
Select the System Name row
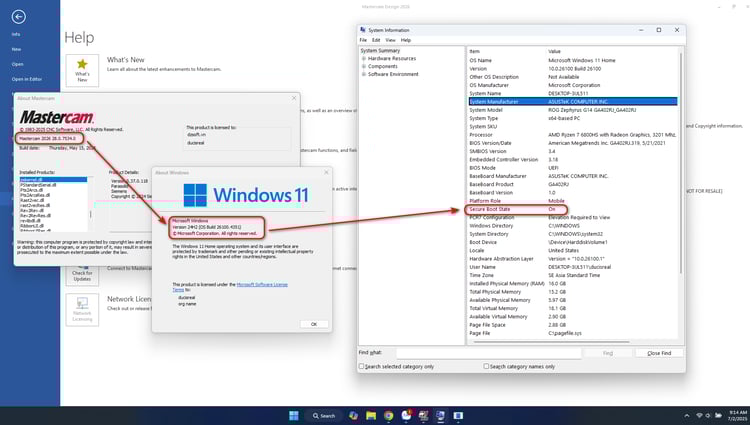point(573,93)
